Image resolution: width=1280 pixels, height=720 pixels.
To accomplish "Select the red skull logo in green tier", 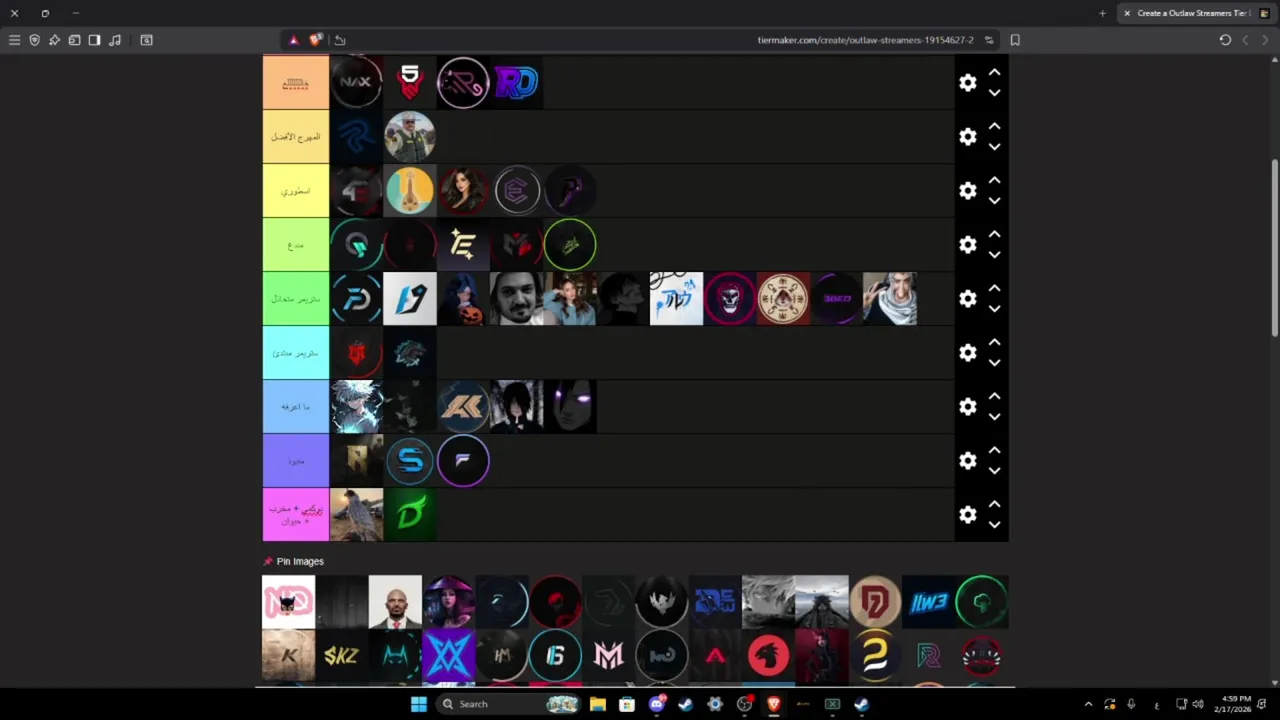I will click(730, 299).
